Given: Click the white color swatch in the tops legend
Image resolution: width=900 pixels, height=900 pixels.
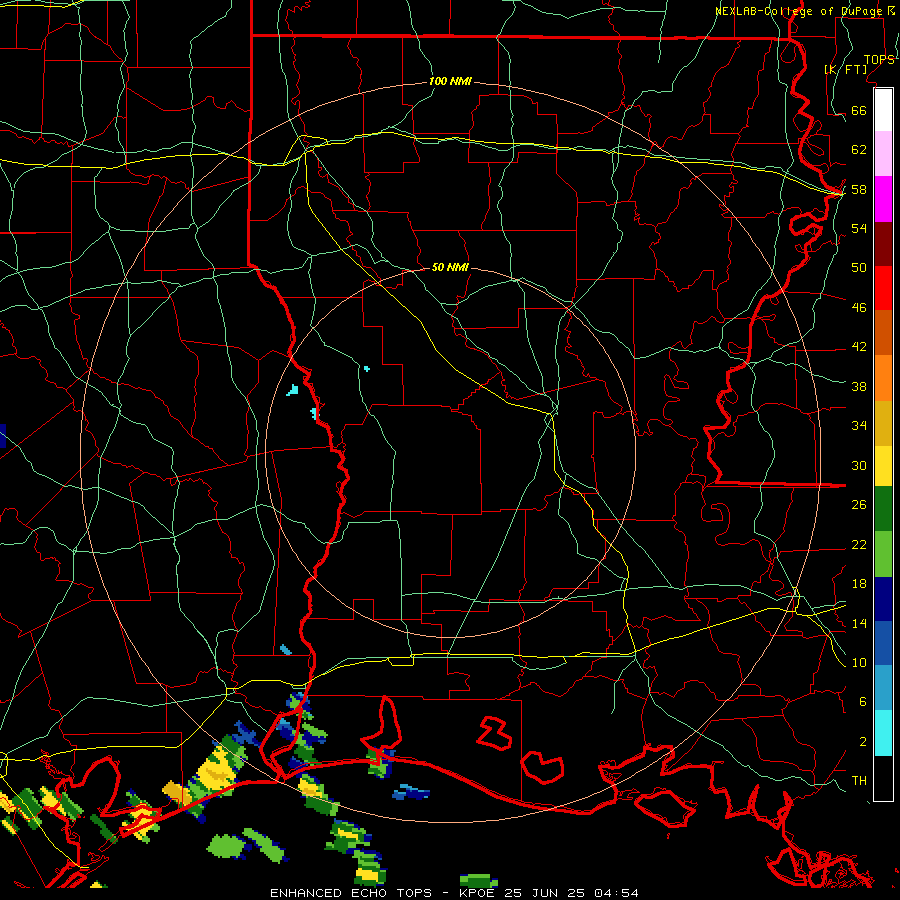Looking at the screenshot, I should [x=883, y=110].
